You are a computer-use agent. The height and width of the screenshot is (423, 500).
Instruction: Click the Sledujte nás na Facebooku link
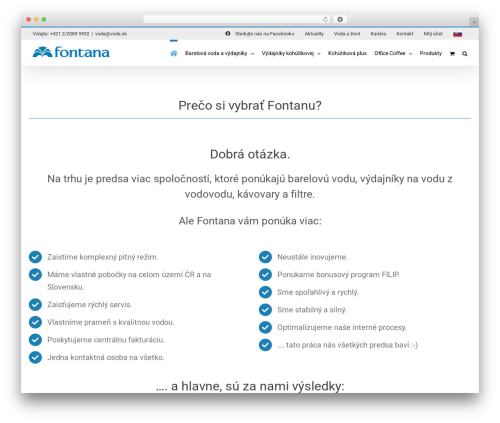pyautogui.click(x=265, y=34)
